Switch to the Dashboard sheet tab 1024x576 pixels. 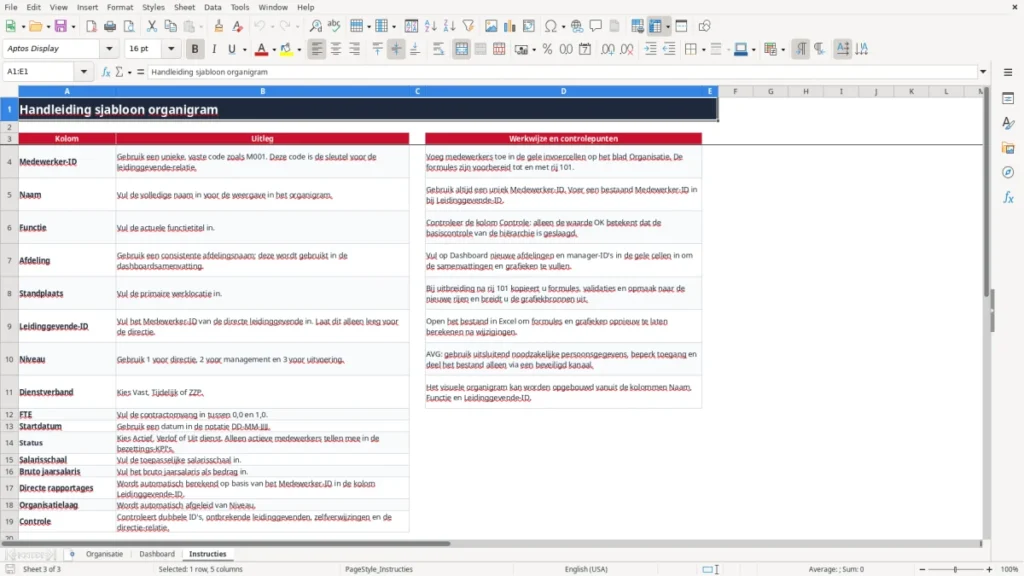[157, 554]
